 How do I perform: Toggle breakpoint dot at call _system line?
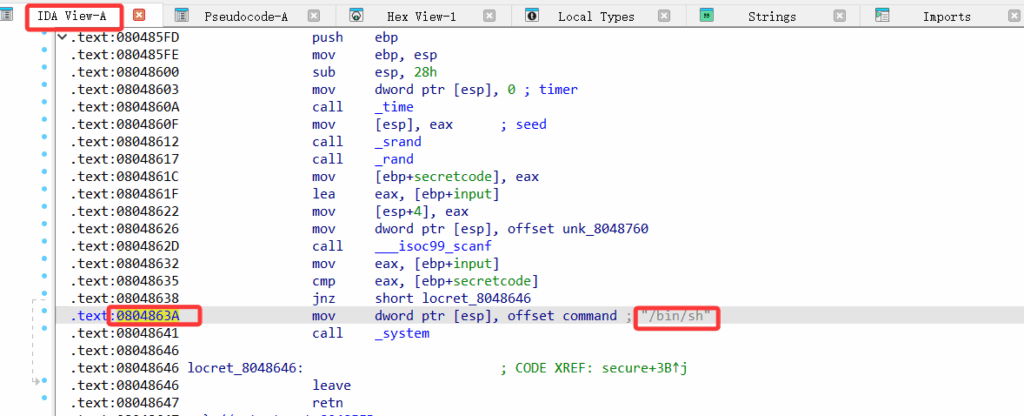[x=43, y=333]
